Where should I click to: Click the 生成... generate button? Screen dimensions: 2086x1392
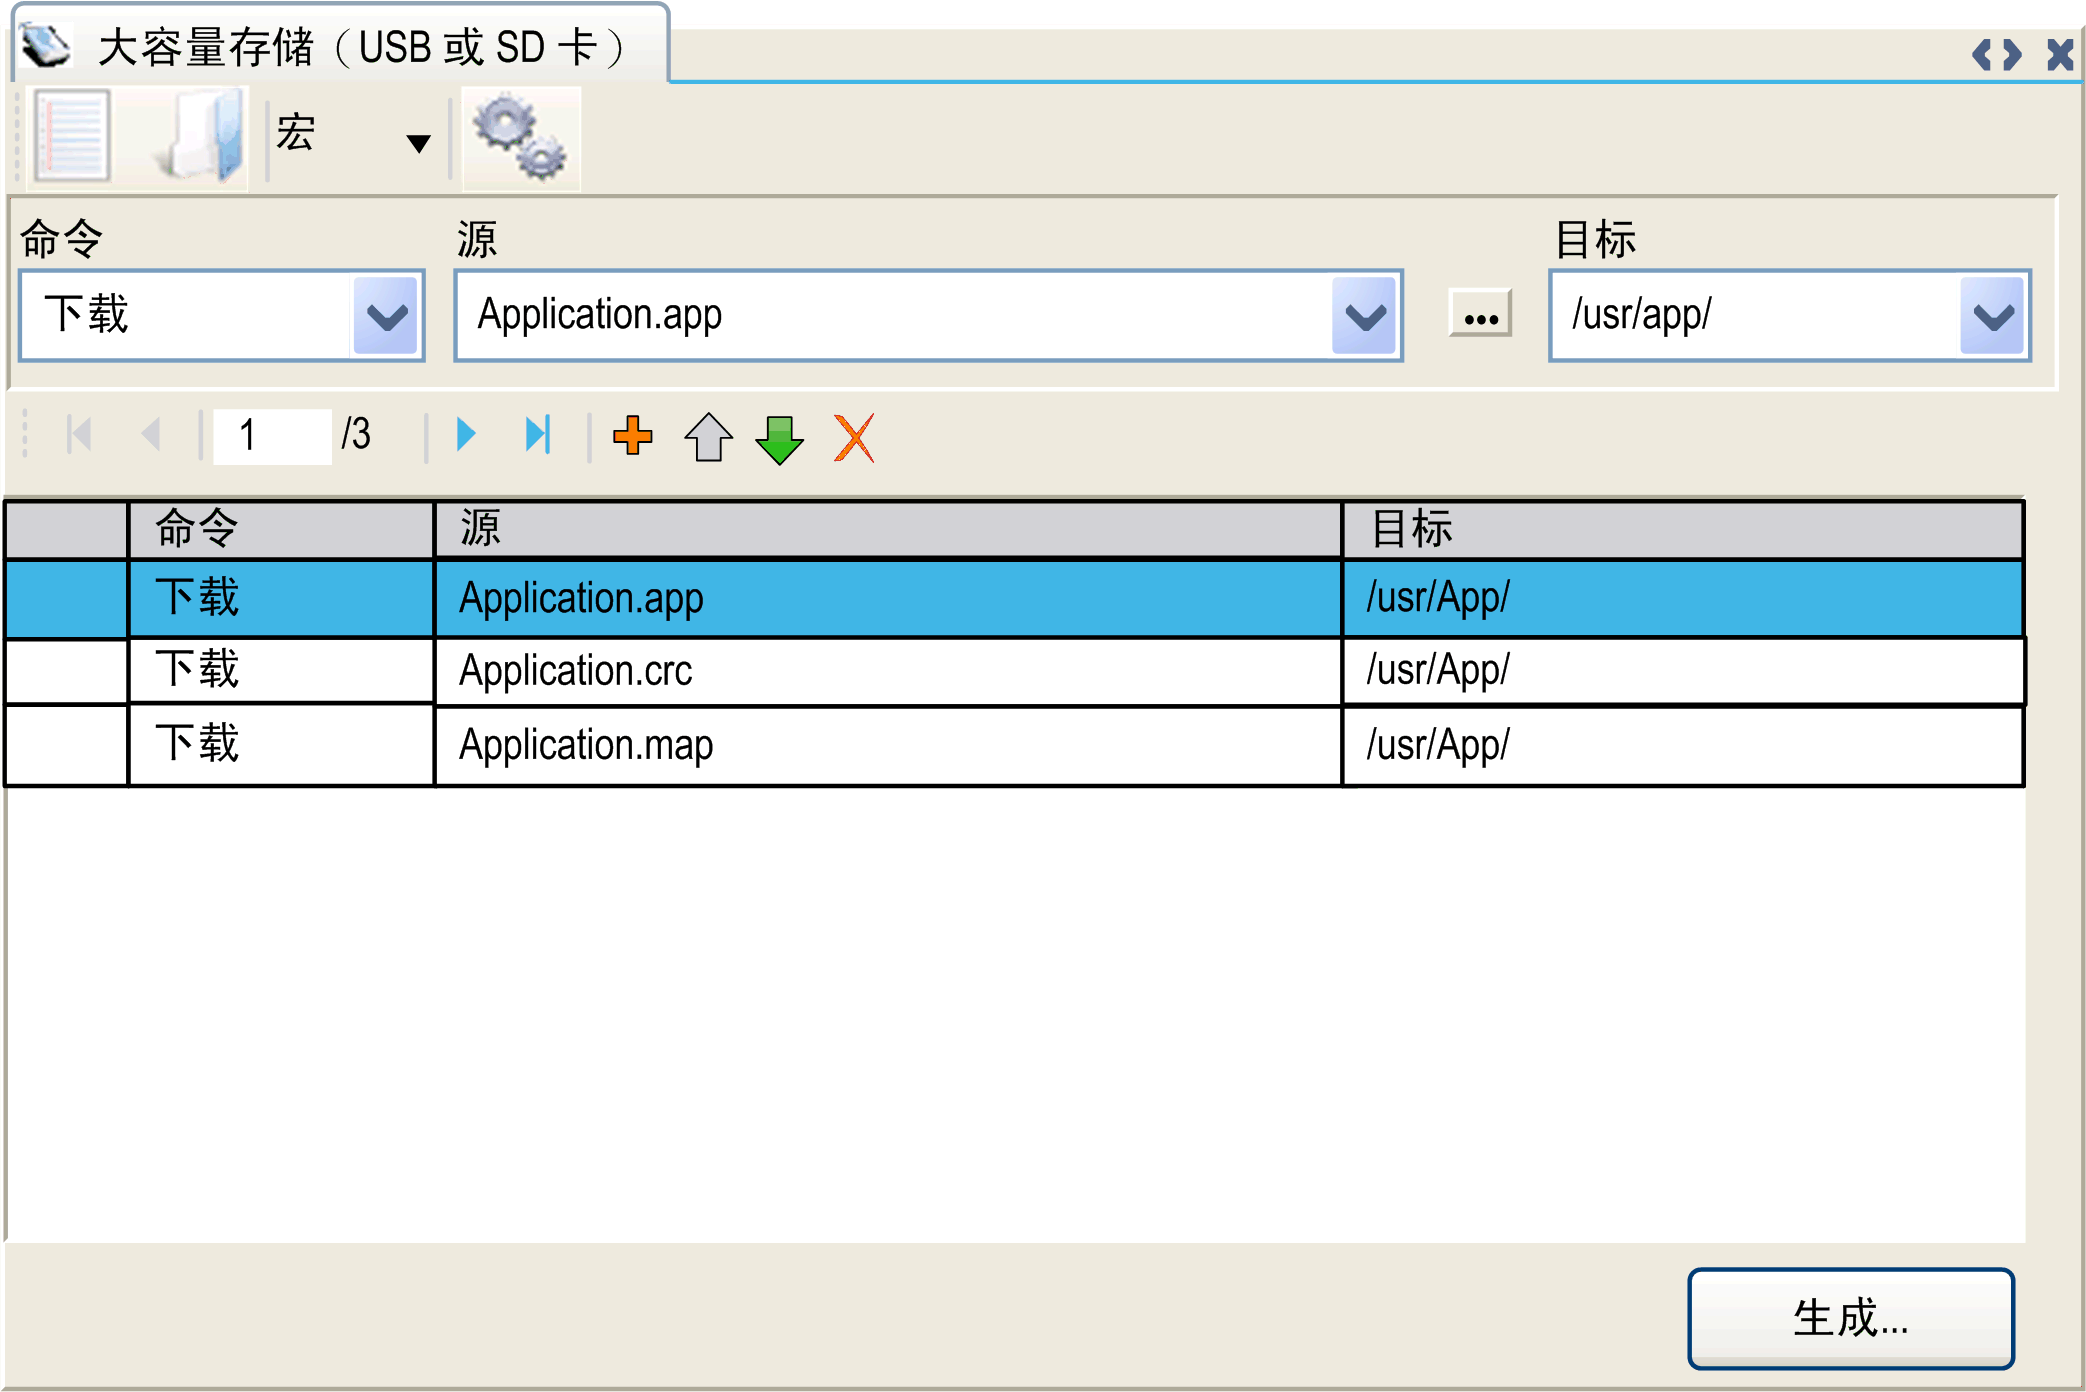[1850, 1318]
